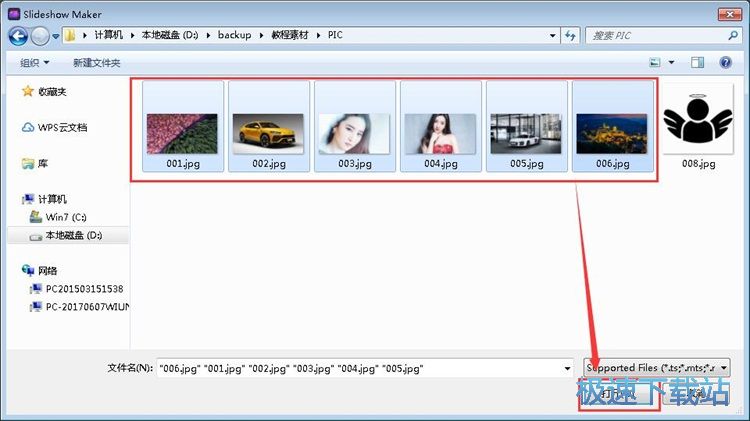The width and height of the screenshot is (750, 421).
Task: Open the view options dropdown arrow
Action: [x=672, y=62]
